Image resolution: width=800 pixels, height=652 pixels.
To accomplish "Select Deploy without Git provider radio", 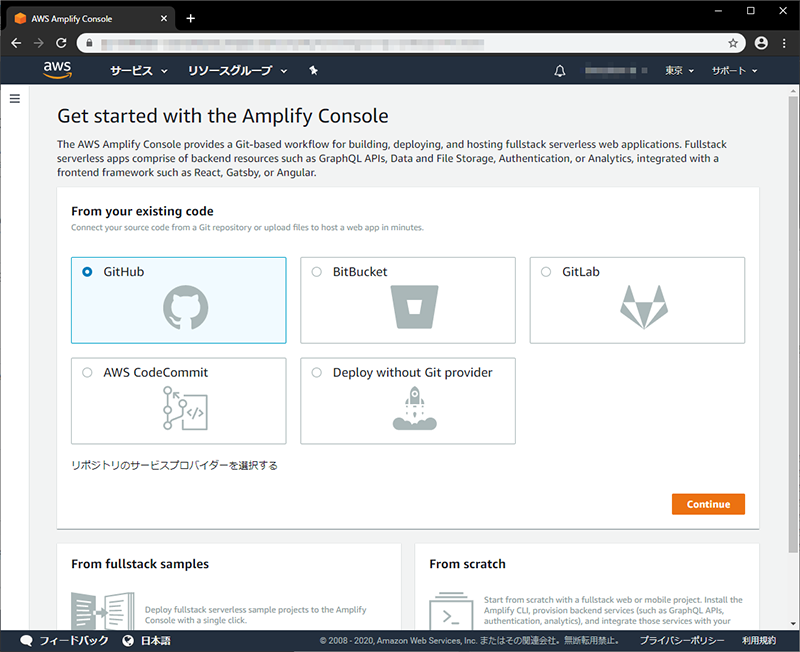I will pos(317,372).
